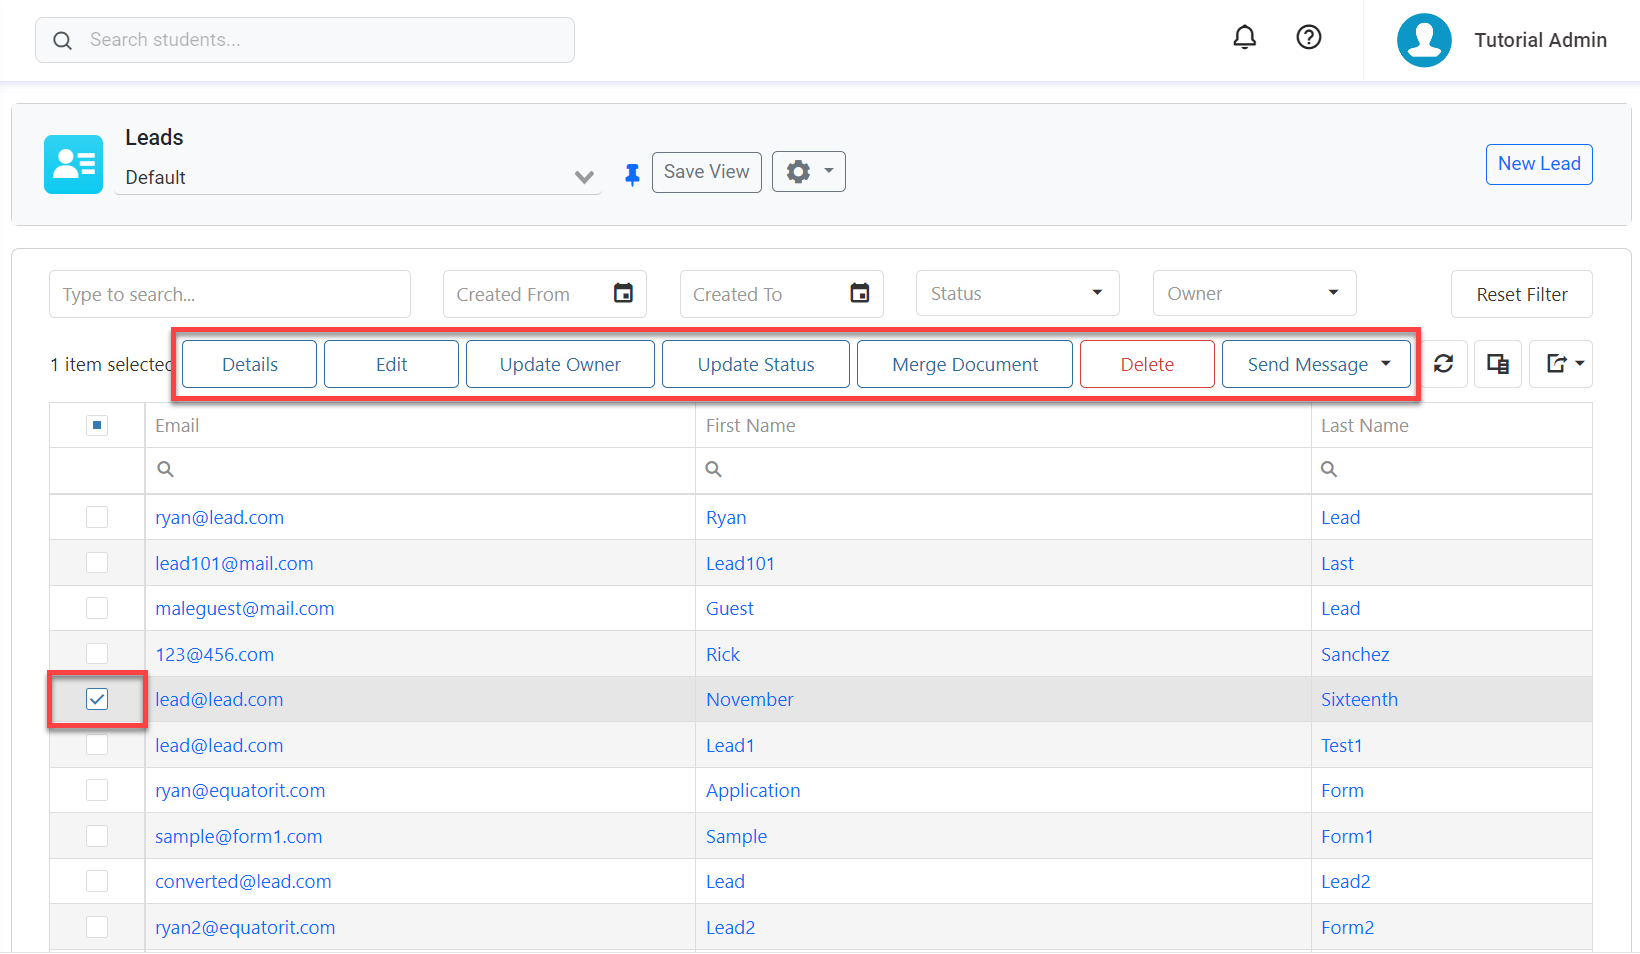Check the ryan@equatorit.com row checkbox
The width and height of the screenshot is (1640, 954).
(x=97, y=790)
